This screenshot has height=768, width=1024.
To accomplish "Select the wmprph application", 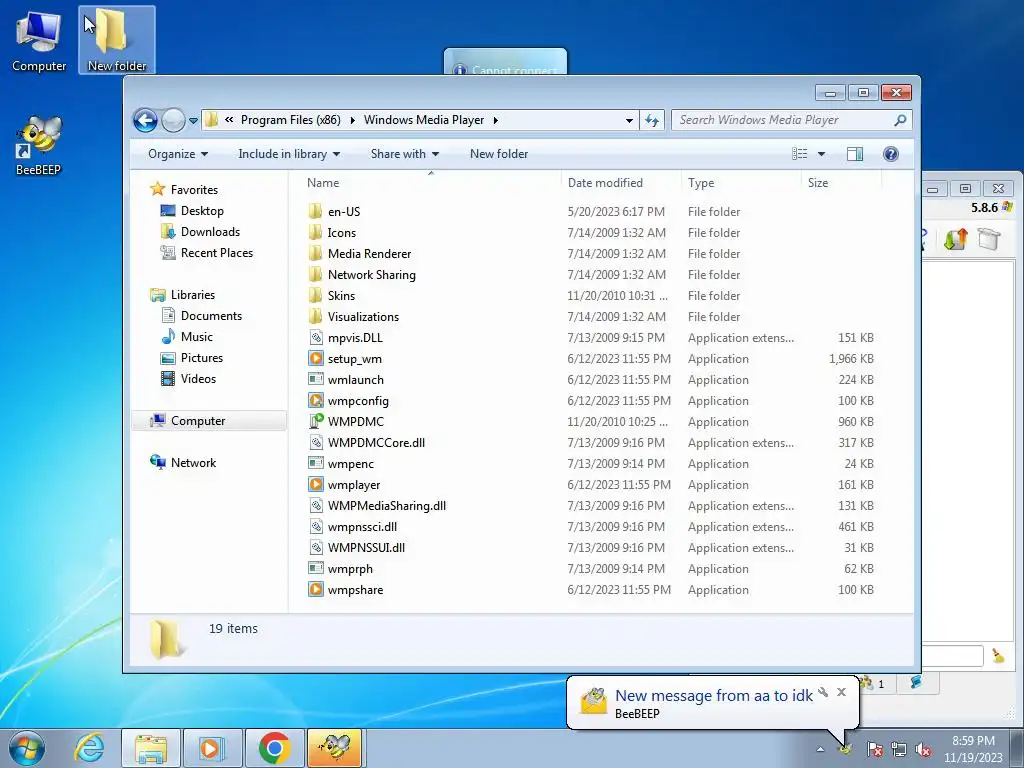I will (x=350, y=569).
